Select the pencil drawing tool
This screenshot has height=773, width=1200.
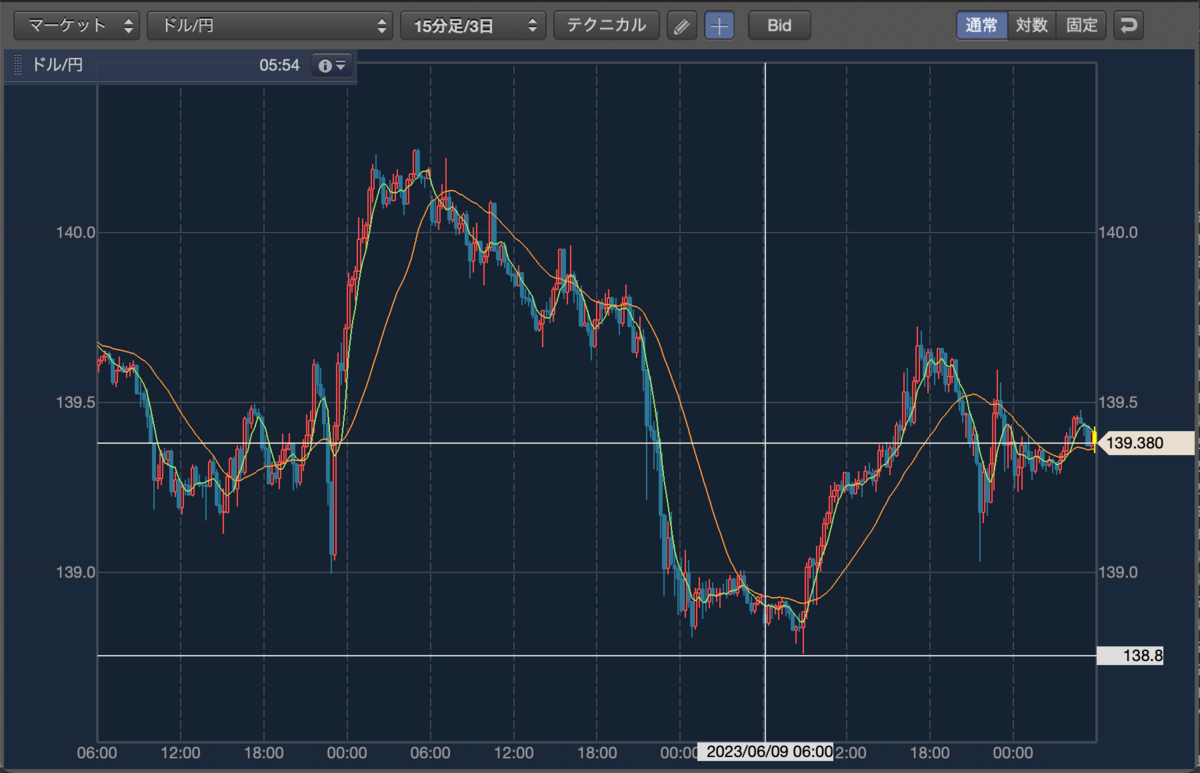tap(681, 26)
